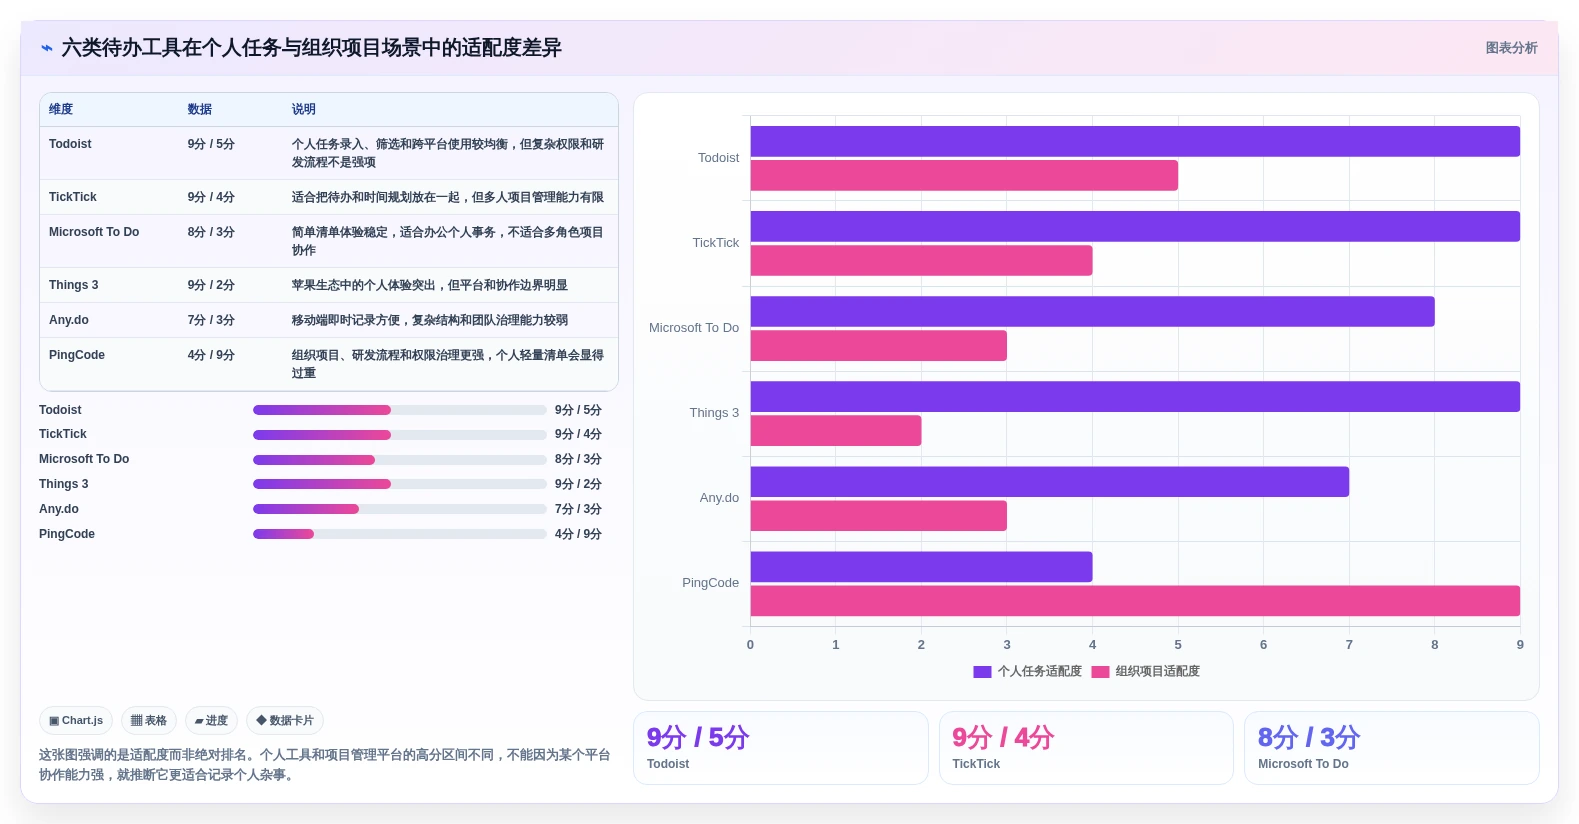The height and width of the screenshot is (824, 1579).
Task: Select the Chart.js tag chip
Action: (x=76, y=720)
